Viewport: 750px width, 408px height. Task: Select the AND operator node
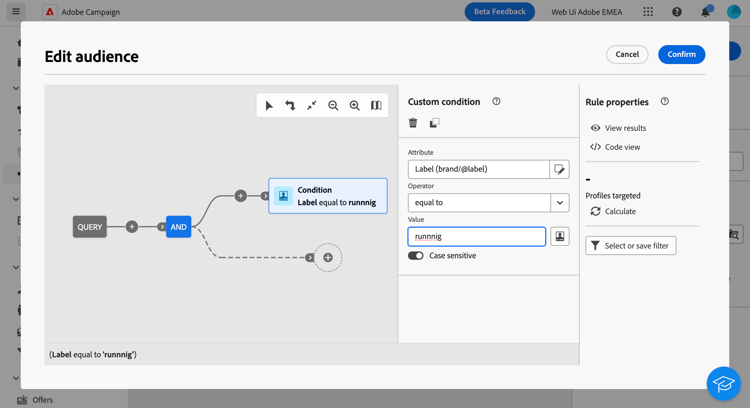[x=178, y=227]
